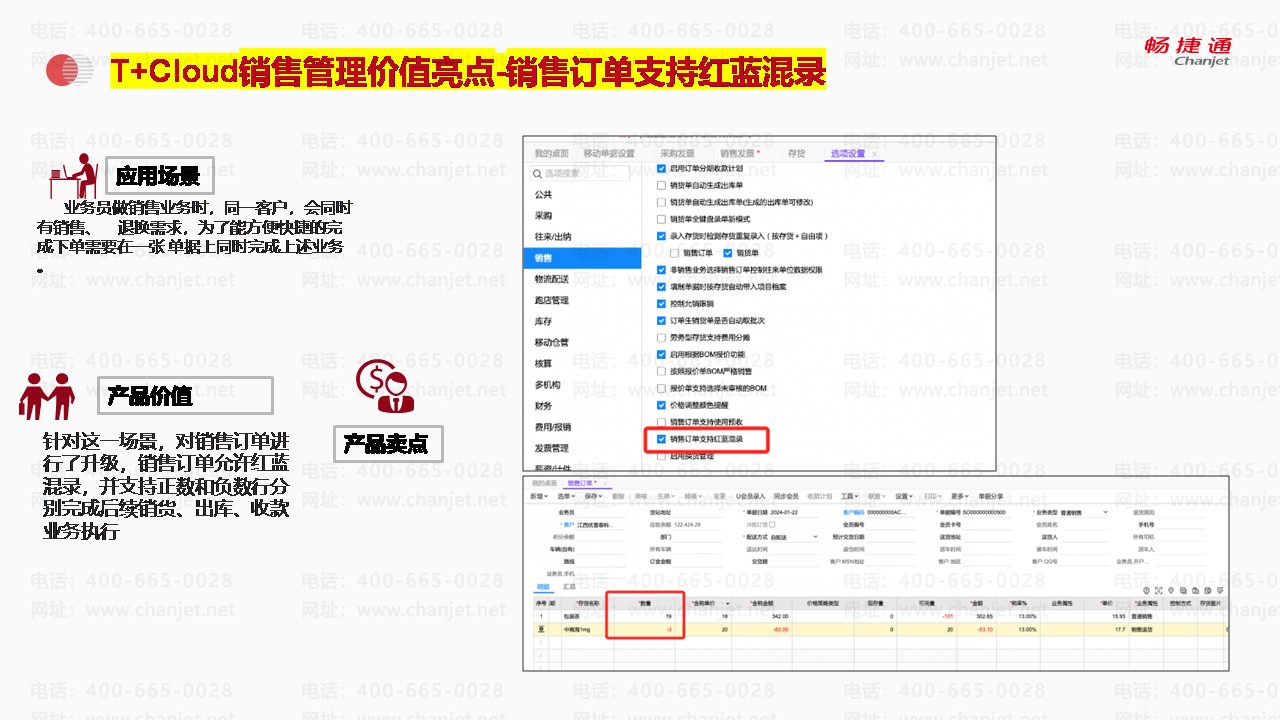The height and width of the screenshot is (720, 1280).
Task: Open the 设置 dropdown in order toolbar
Action: (904, 496)
